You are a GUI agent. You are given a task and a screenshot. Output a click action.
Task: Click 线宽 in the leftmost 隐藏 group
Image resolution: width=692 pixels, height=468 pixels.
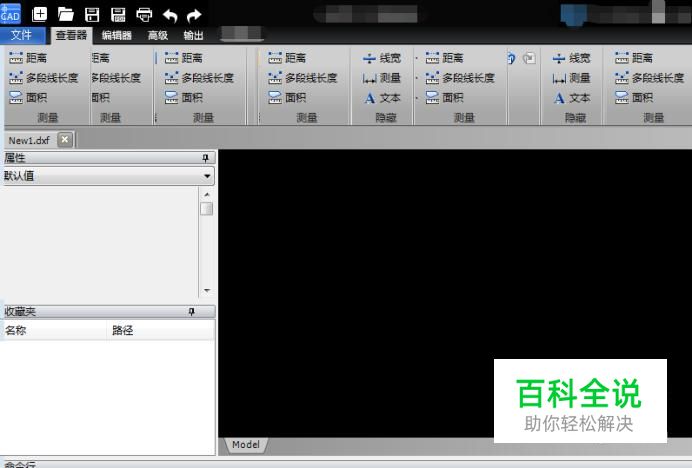pyautogui.click(x=381, y=58)
